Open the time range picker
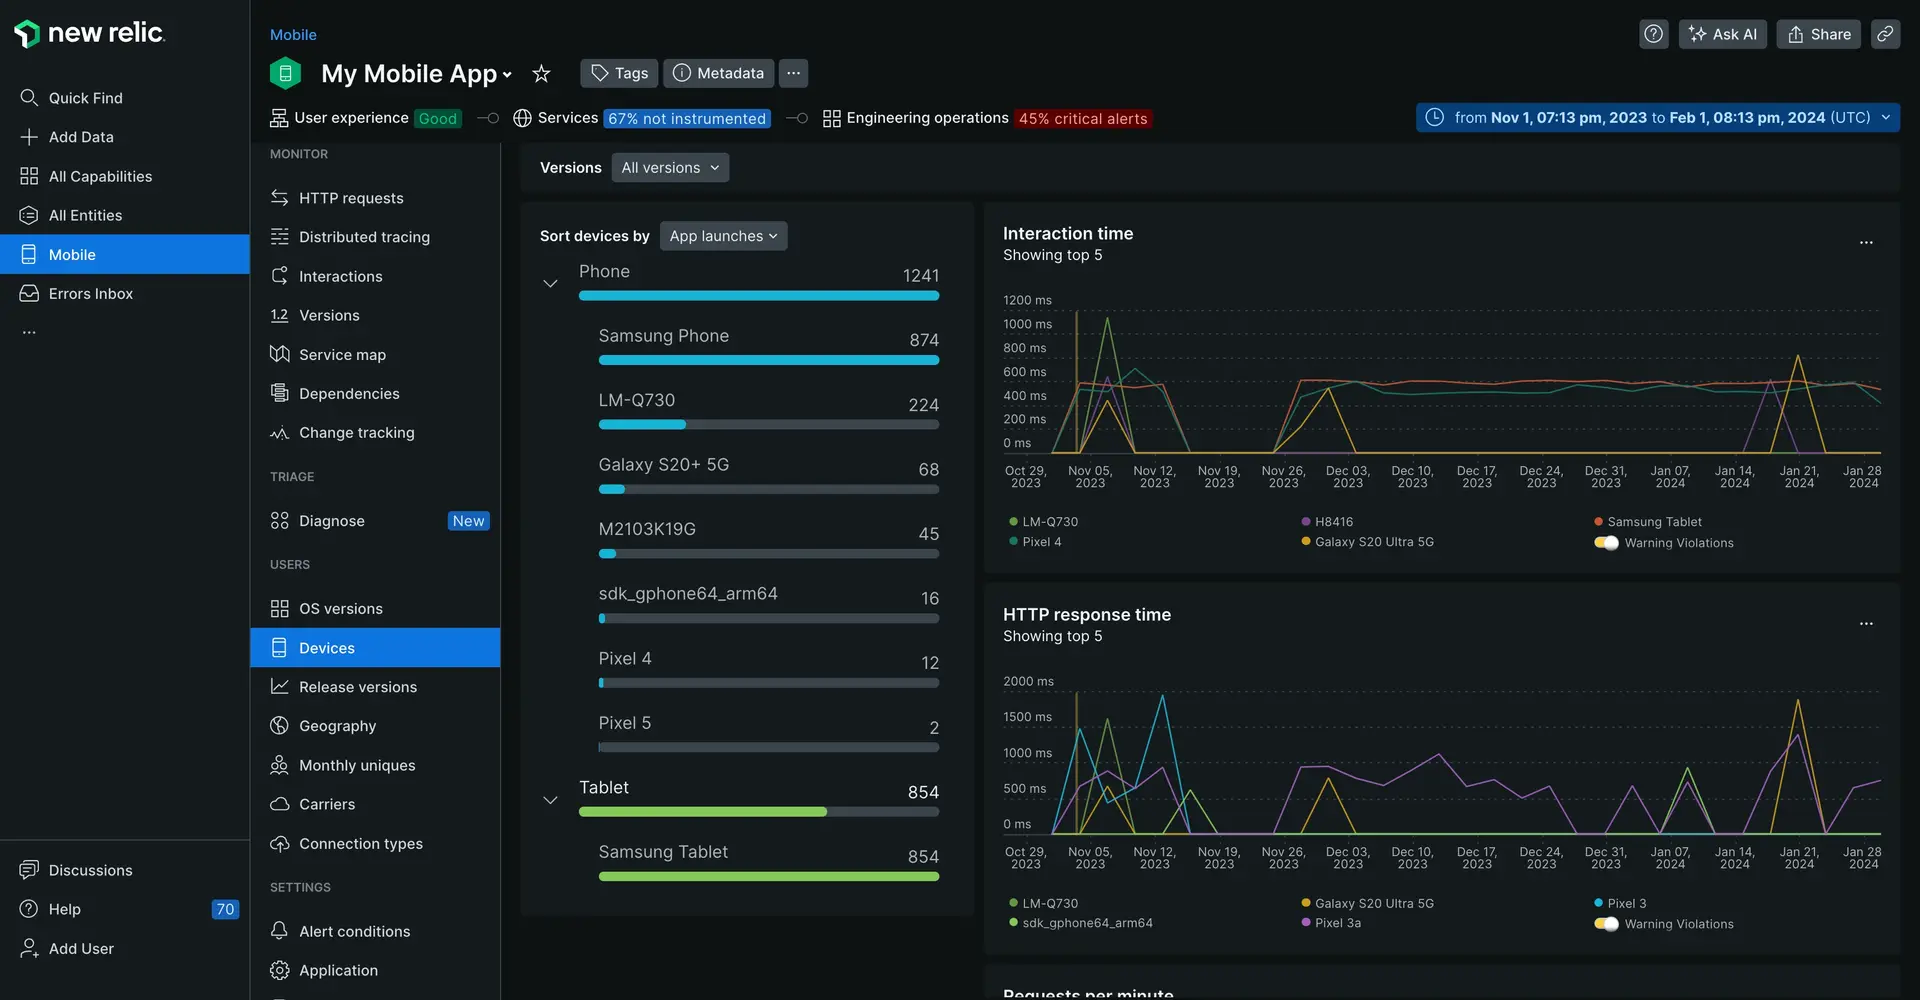 click(1658, 118)
